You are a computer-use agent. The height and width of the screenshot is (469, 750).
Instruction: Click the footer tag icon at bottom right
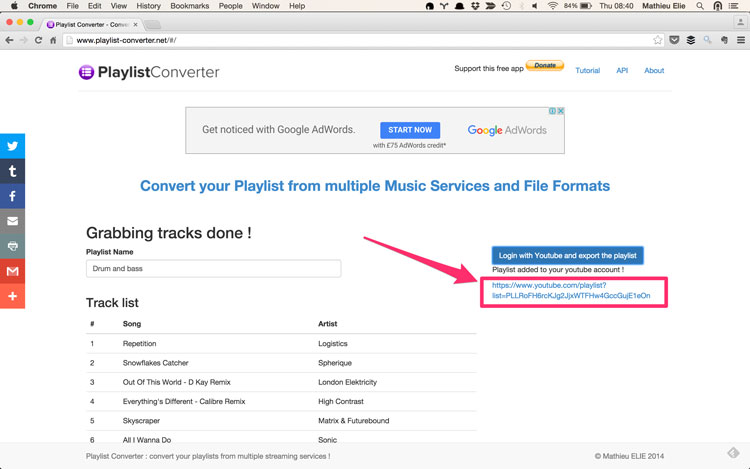click(733, 452)
